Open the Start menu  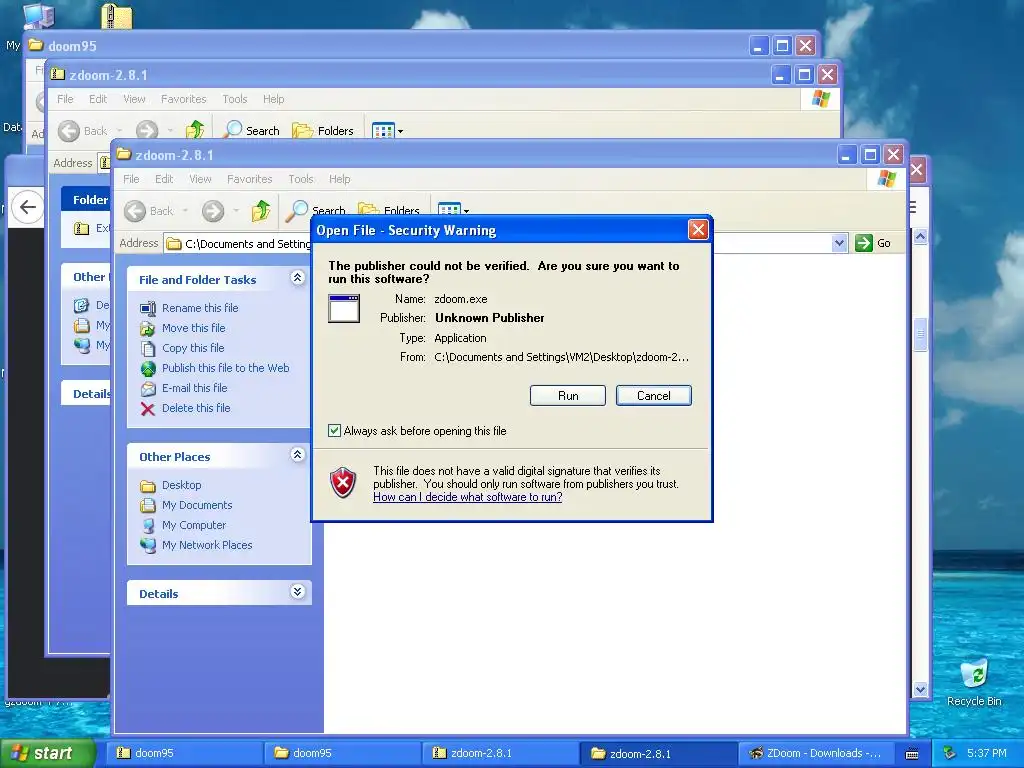[48, 753]
